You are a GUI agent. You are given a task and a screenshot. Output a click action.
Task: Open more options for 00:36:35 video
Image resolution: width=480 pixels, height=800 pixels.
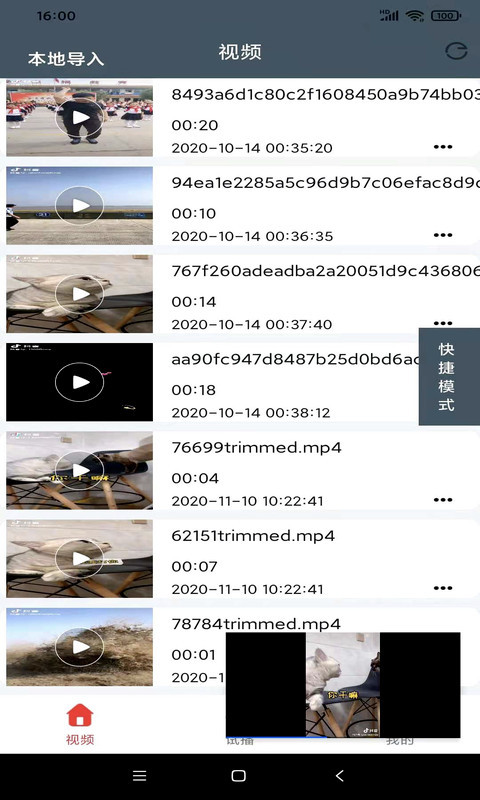(443, 235)
